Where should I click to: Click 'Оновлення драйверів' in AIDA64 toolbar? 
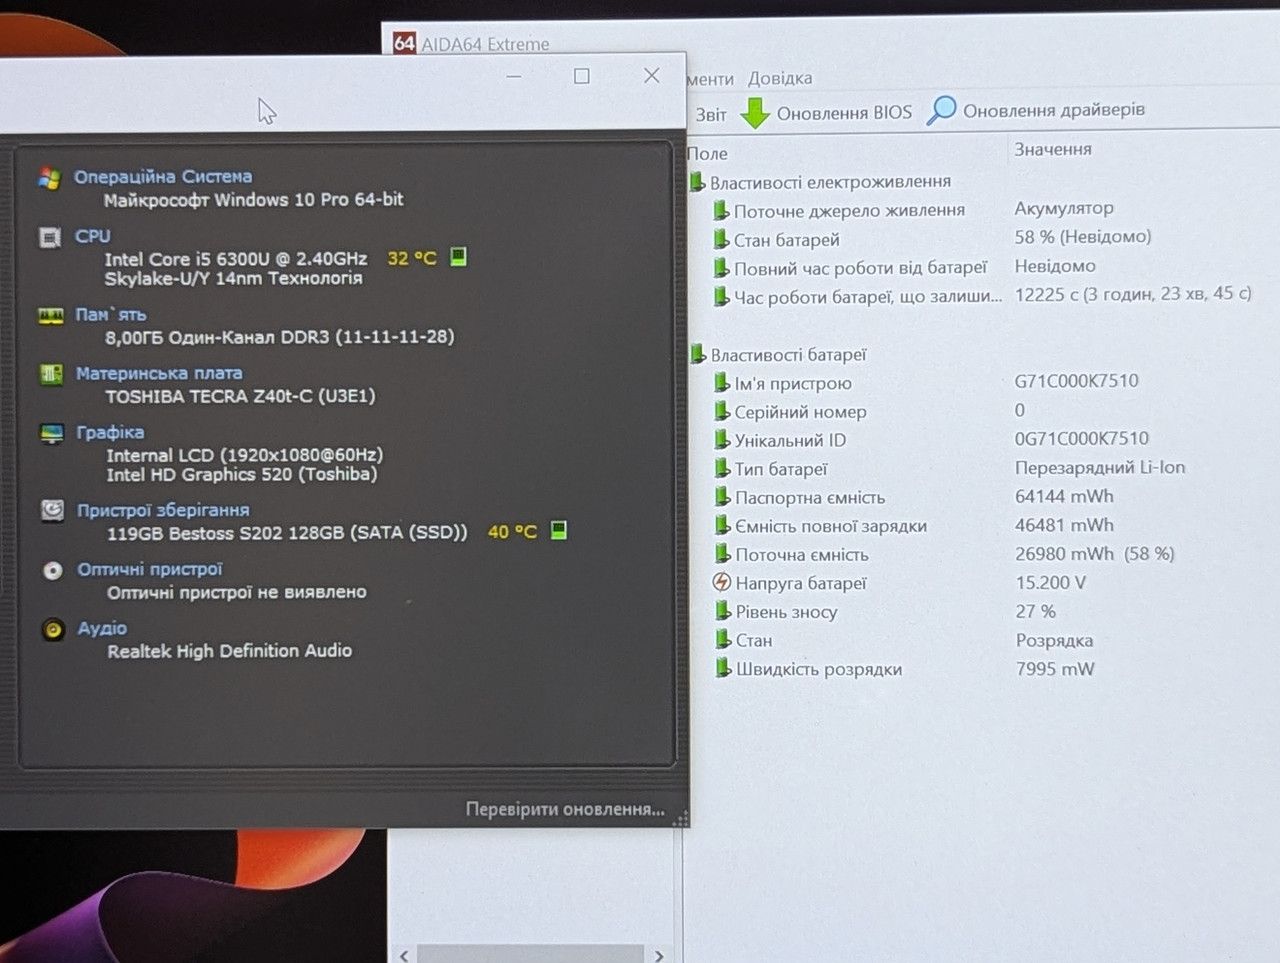click(1054, 110)
